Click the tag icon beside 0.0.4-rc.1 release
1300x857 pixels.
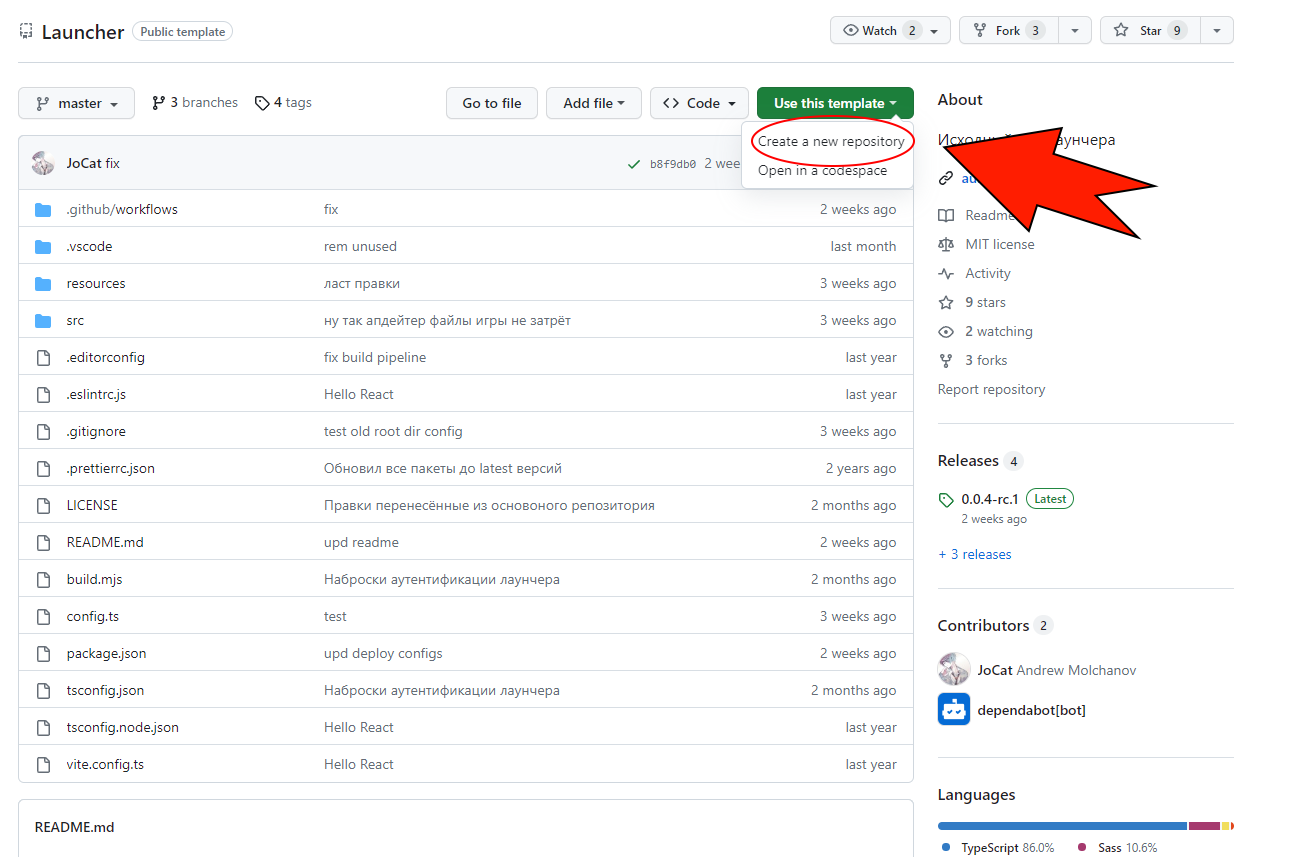coord(946,499)
